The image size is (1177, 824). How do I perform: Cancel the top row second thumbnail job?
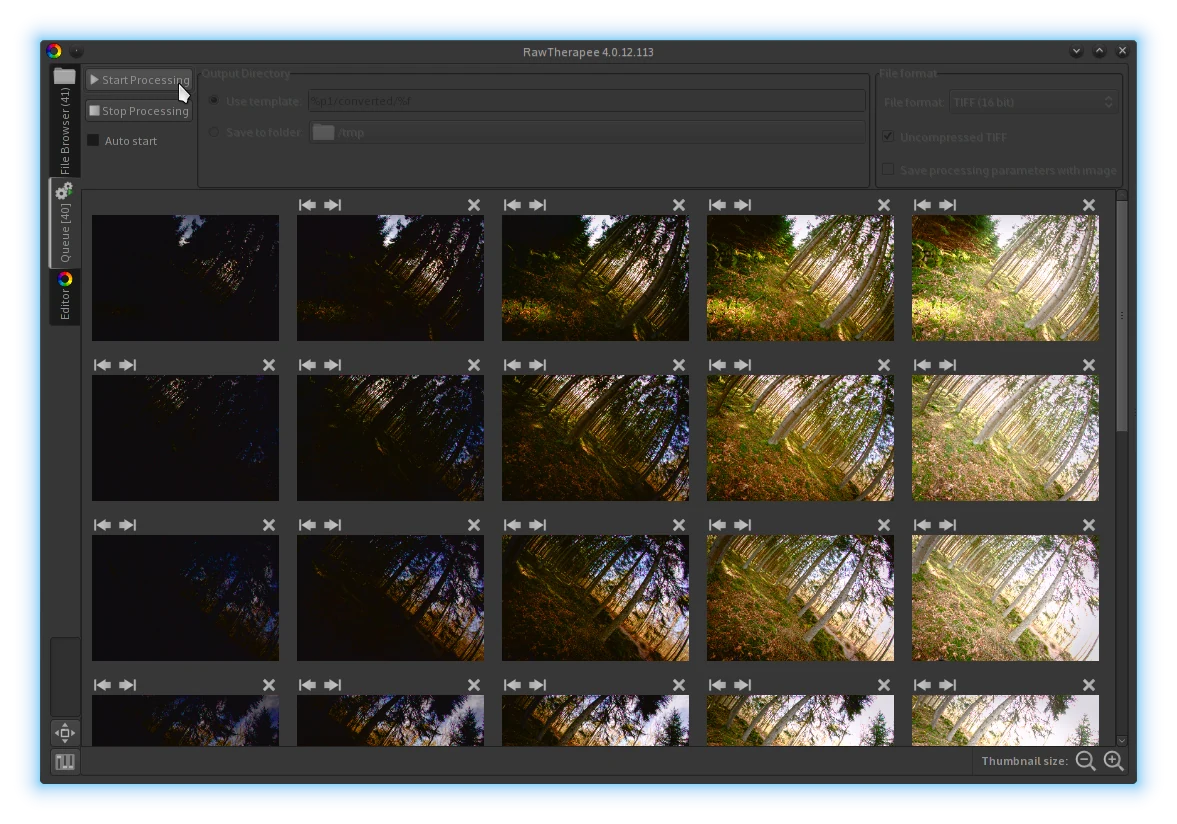click(474, 205)
